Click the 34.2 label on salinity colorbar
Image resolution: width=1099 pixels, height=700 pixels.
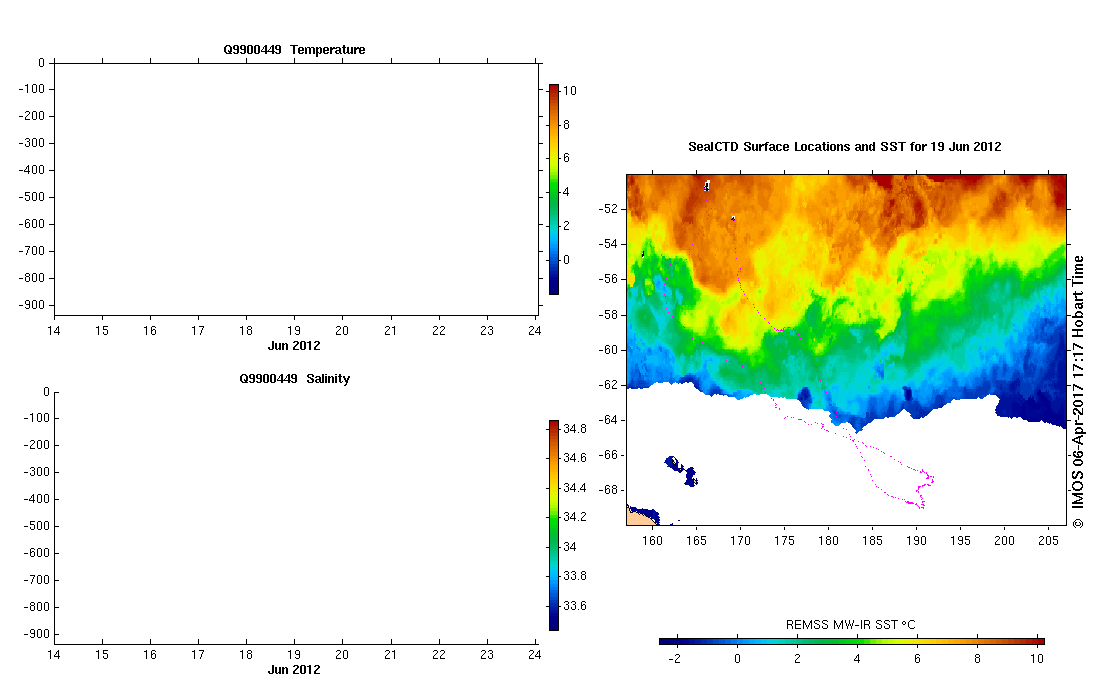click(575, 516)
